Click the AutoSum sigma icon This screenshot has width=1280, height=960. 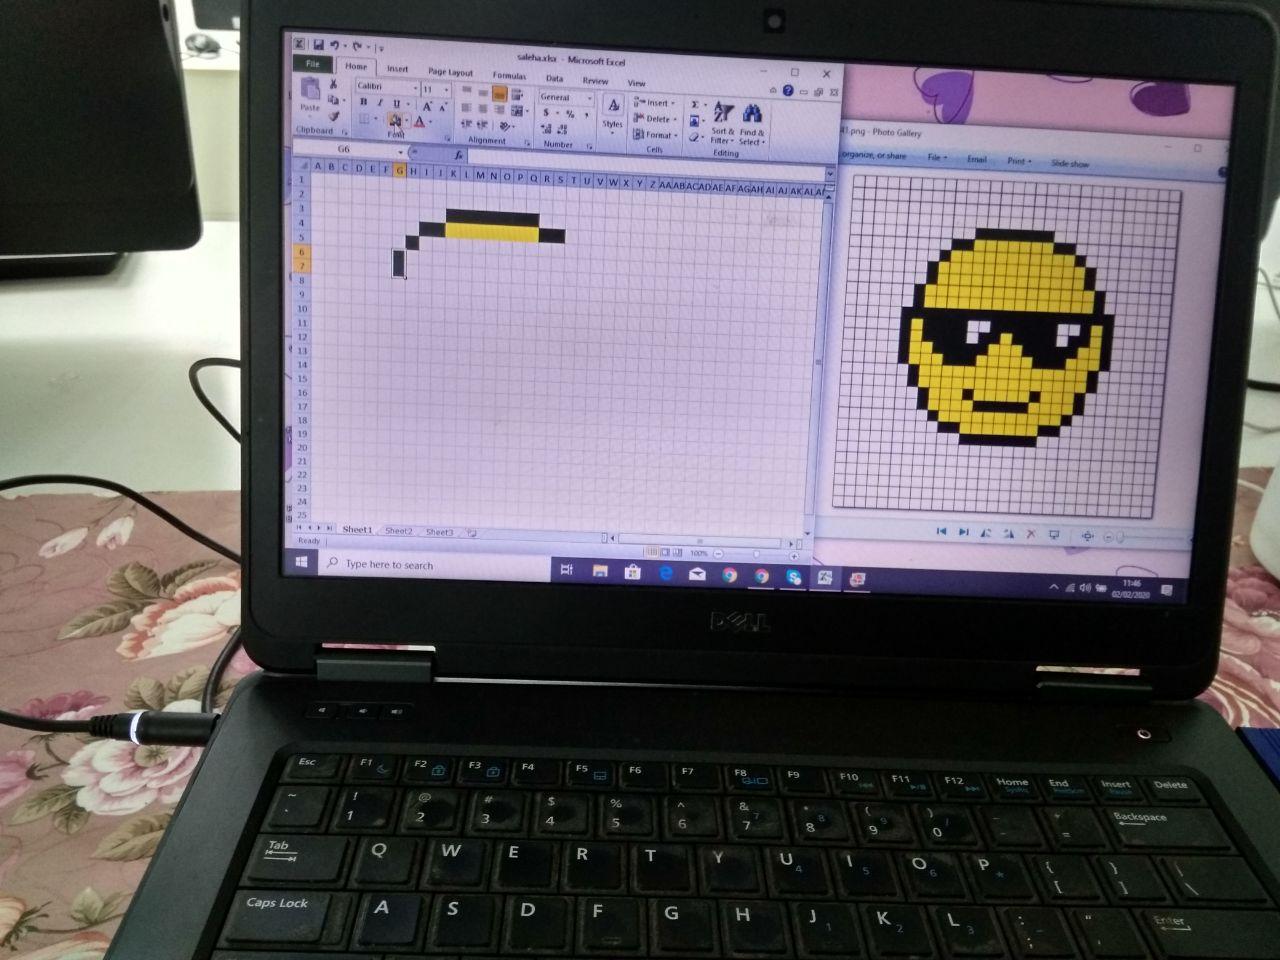695,104
